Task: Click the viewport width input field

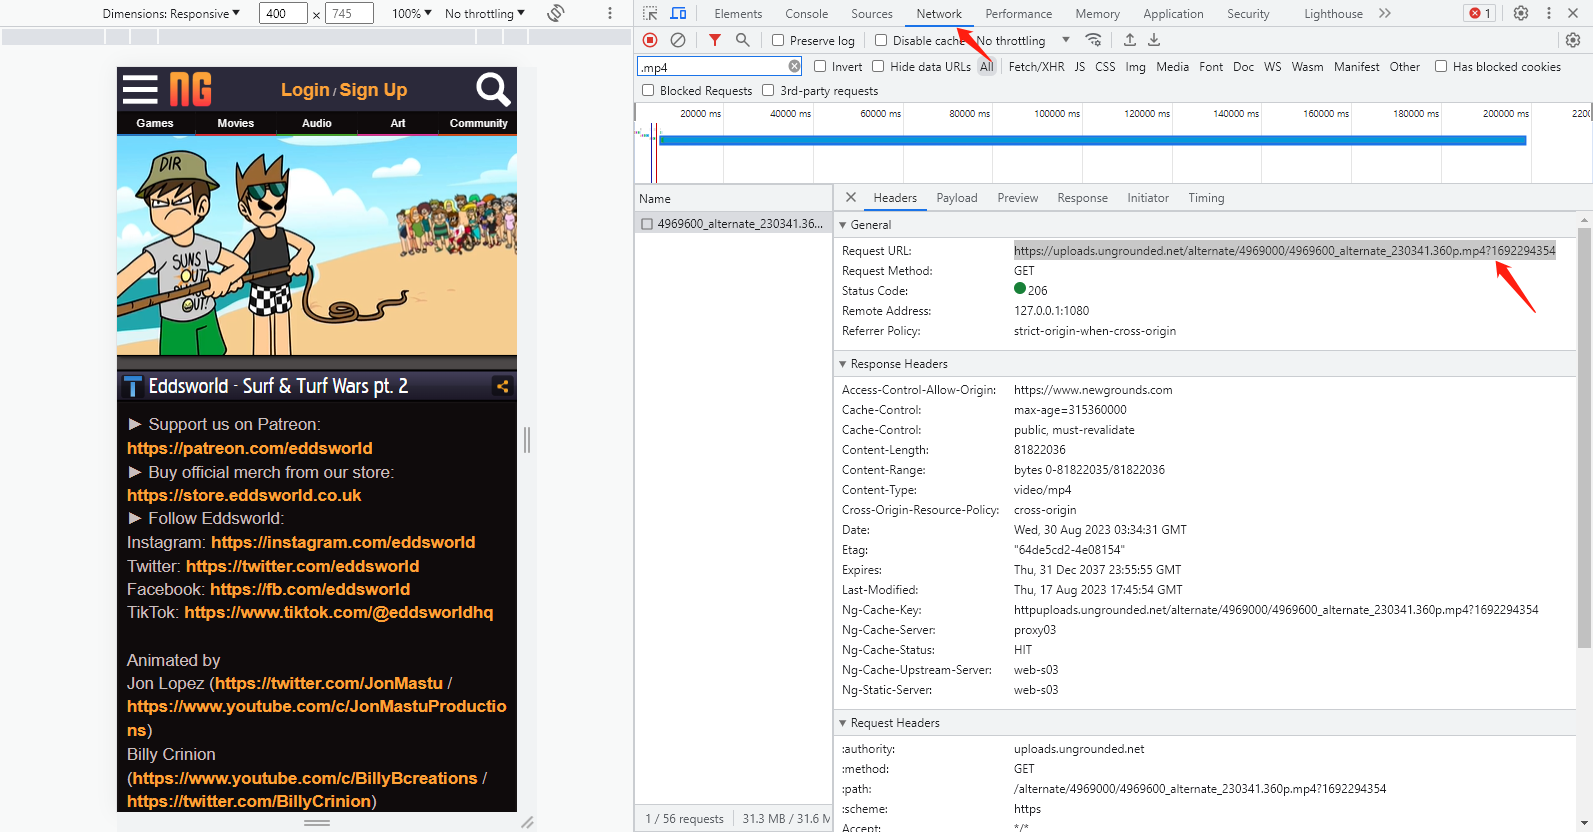Action: tap(283, 13)
